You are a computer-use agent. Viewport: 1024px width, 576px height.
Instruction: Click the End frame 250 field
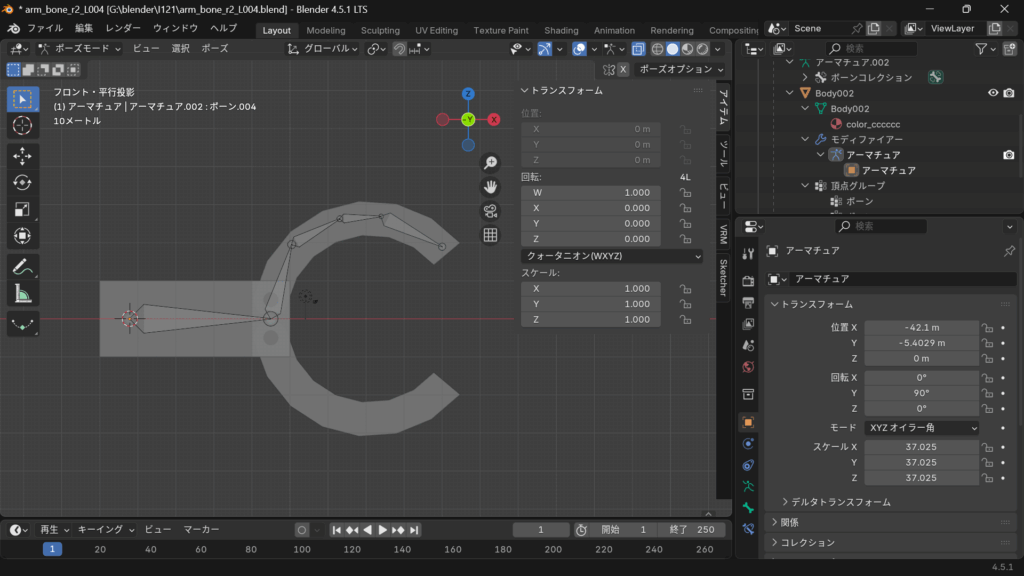click(x=692, y=530)
